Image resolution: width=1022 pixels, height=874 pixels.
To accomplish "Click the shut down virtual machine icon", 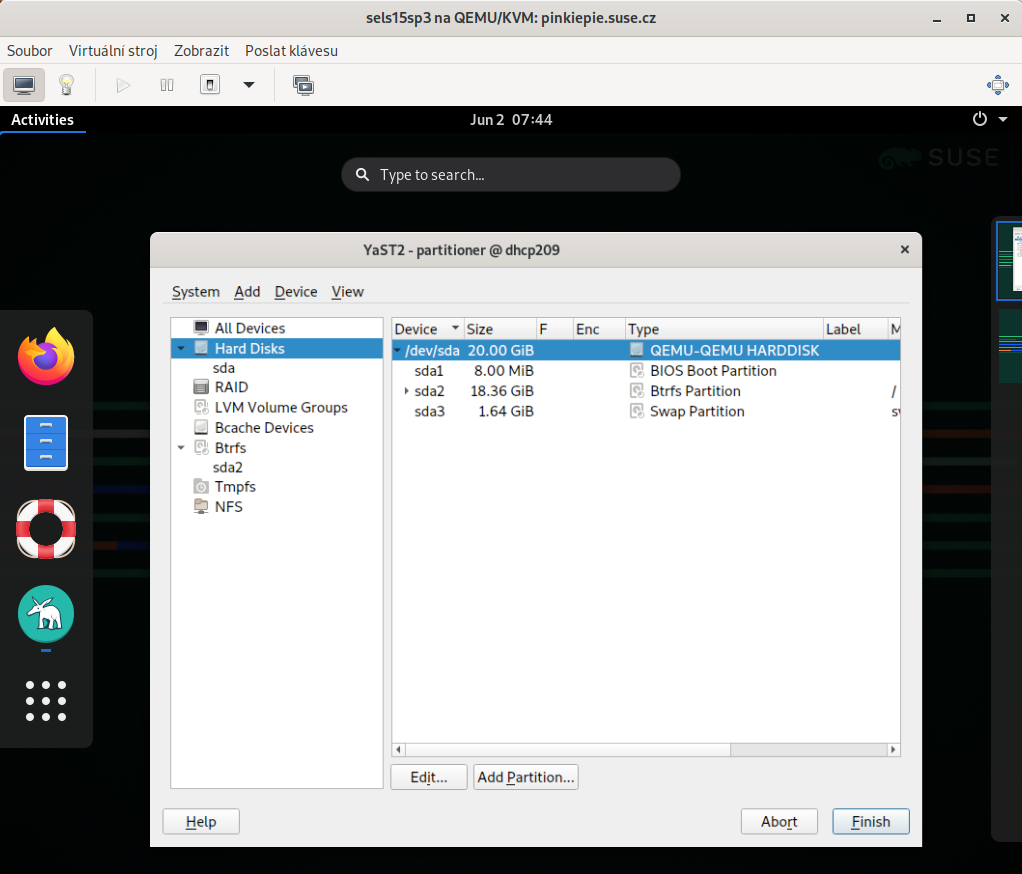I will click(x=210, y=85).
